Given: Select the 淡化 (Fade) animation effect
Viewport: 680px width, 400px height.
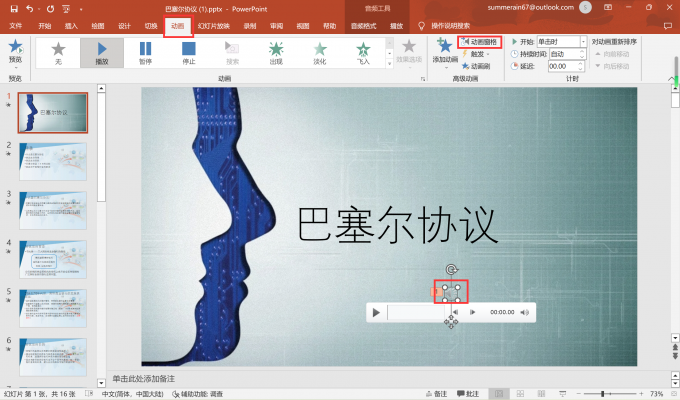Looking at the screenshot, I should [320, 53].
